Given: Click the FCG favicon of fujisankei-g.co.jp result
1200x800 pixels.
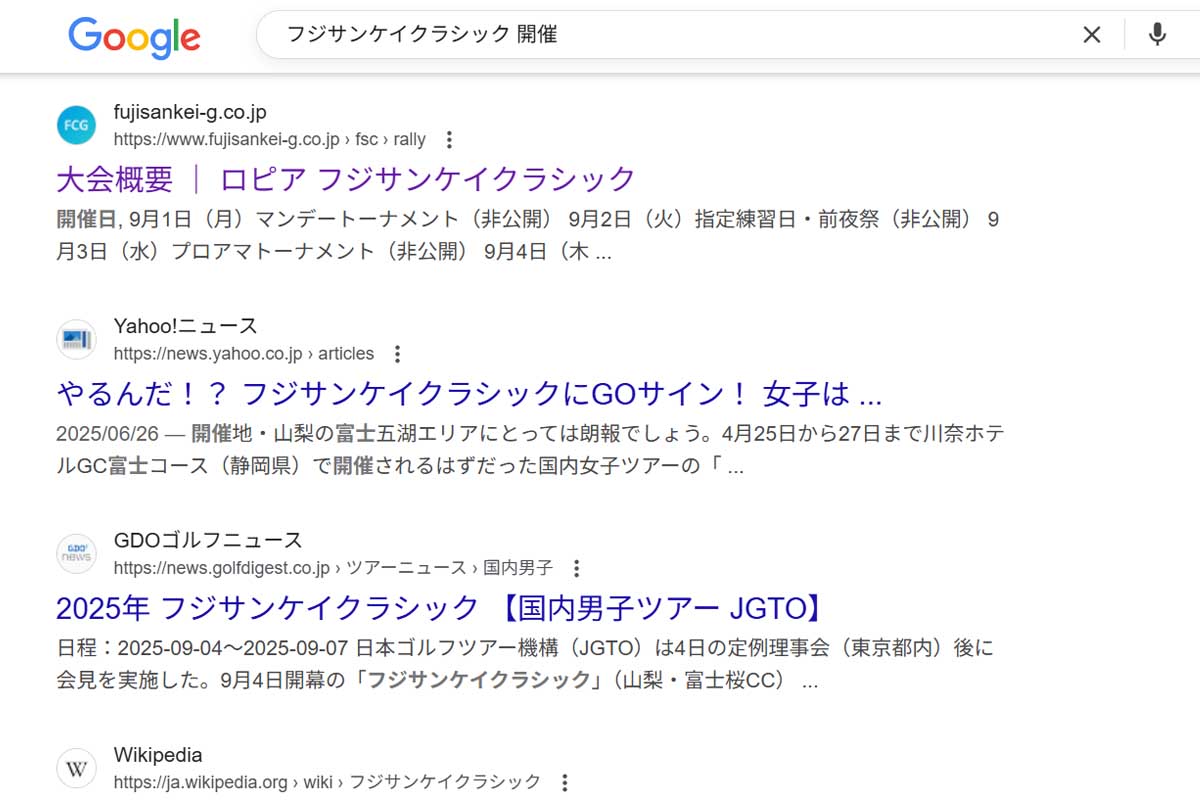Looking at the screenshot, I should 77,125.
